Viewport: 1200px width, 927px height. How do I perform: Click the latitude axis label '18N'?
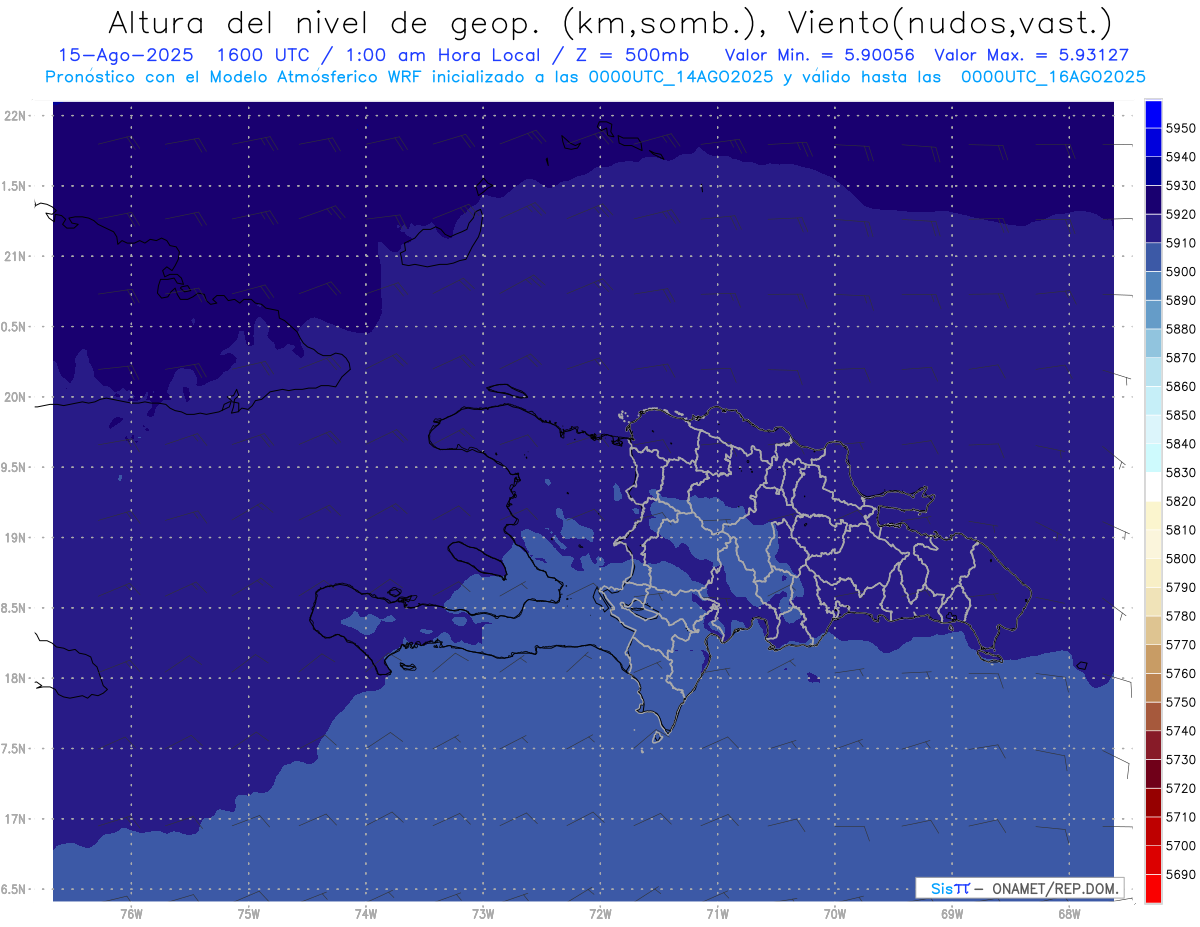pos(14,678)
